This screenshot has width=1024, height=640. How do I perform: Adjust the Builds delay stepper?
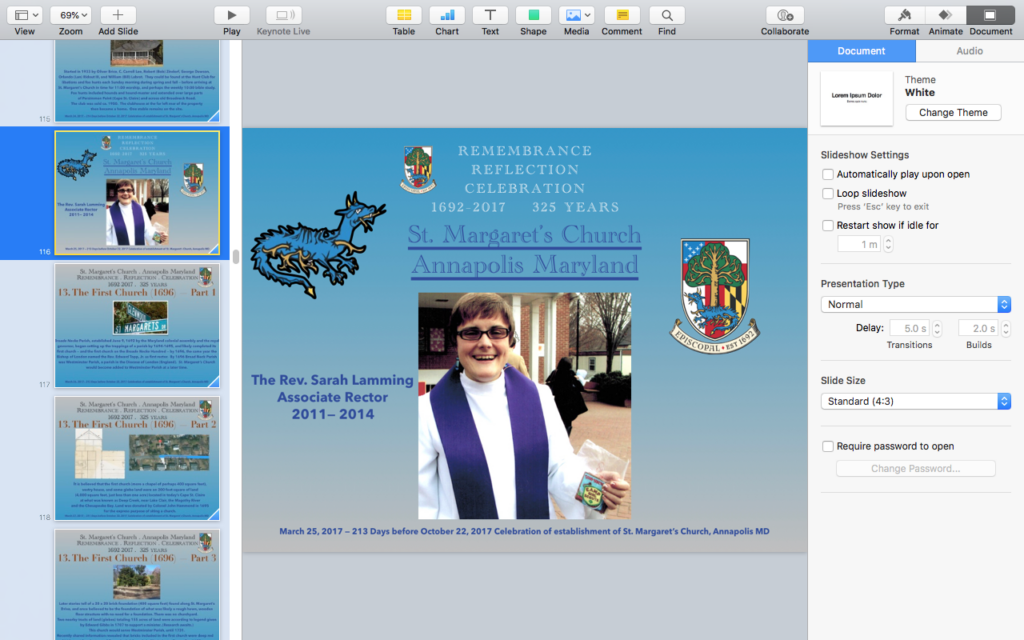point(1006,328)
